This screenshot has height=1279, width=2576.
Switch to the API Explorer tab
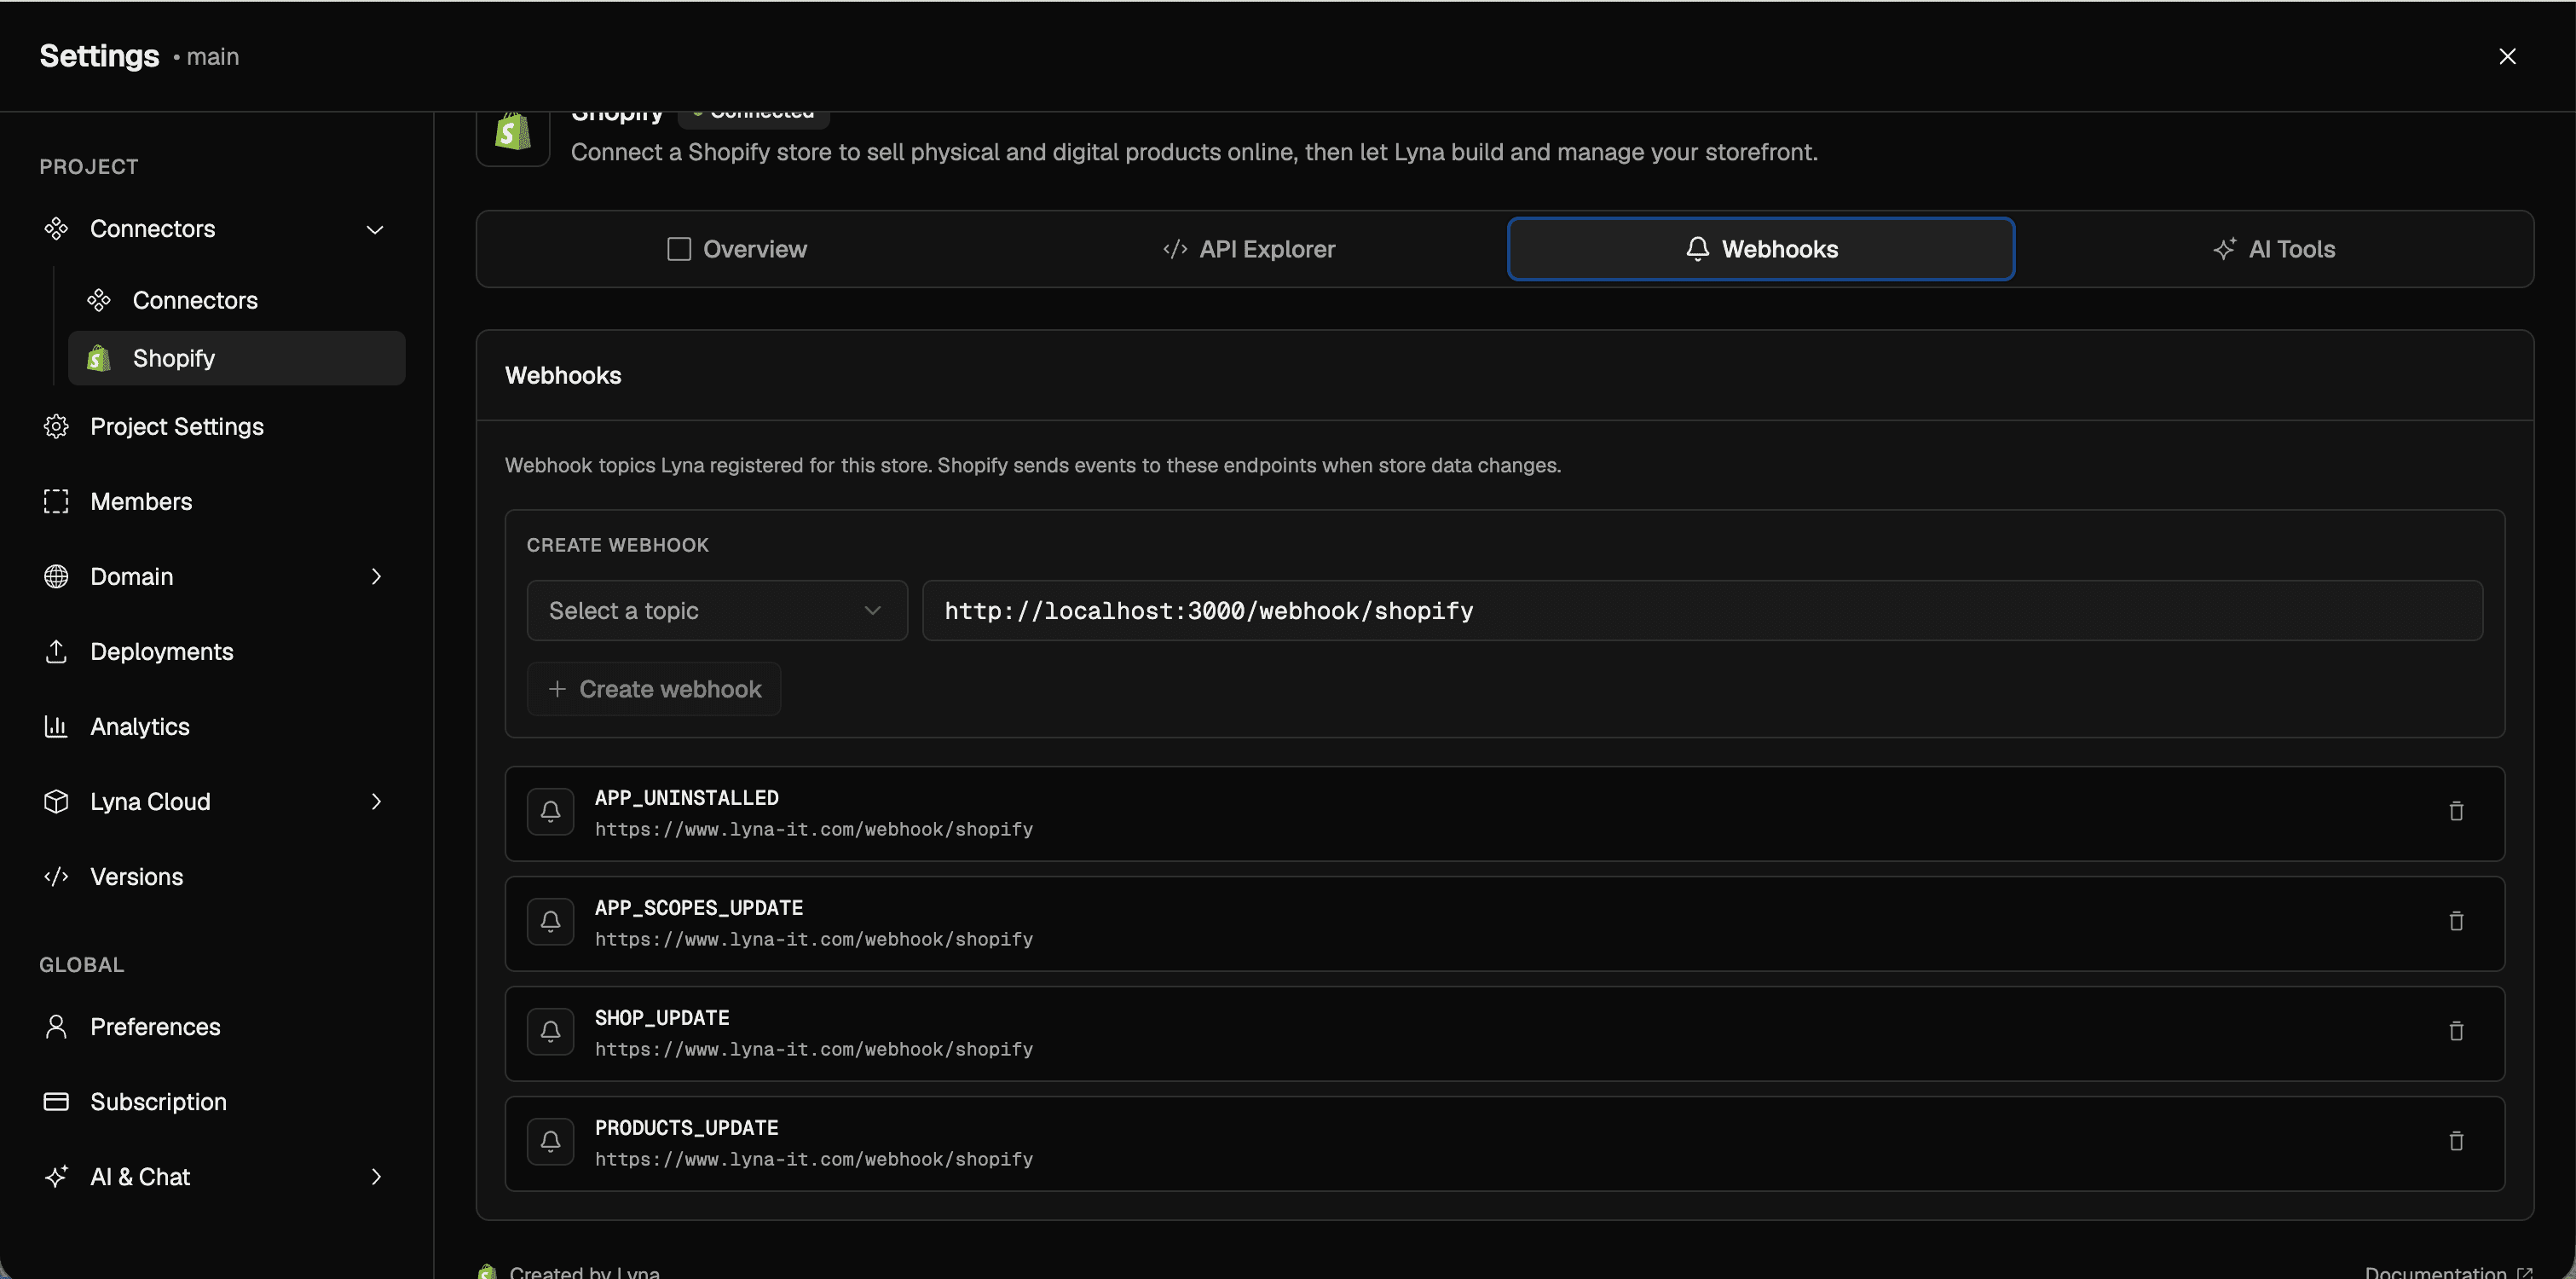click(1249, 250)
